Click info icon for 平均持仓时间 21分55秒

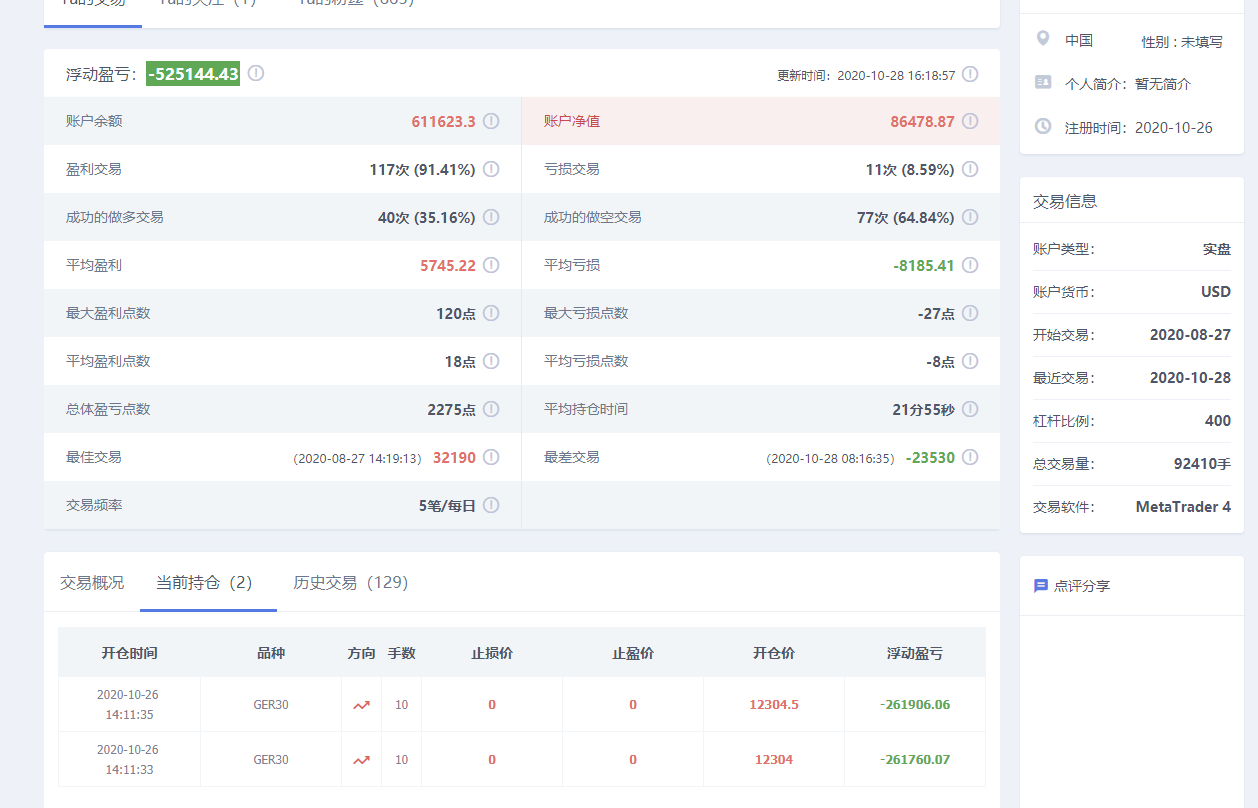point(970,409)
